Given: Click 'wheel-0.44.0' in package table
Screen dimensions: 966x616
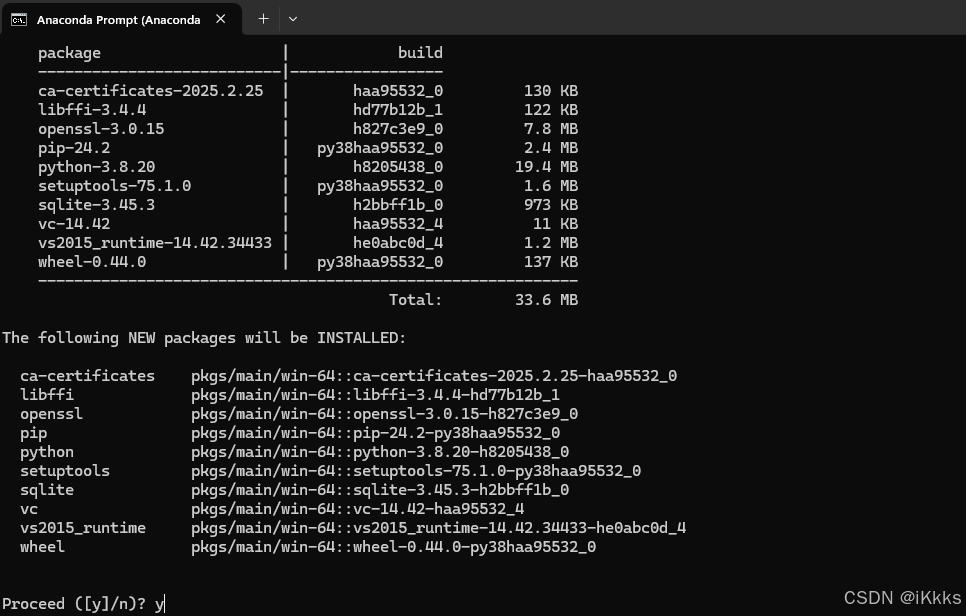Looking at the screenshot, I should 92,262.
